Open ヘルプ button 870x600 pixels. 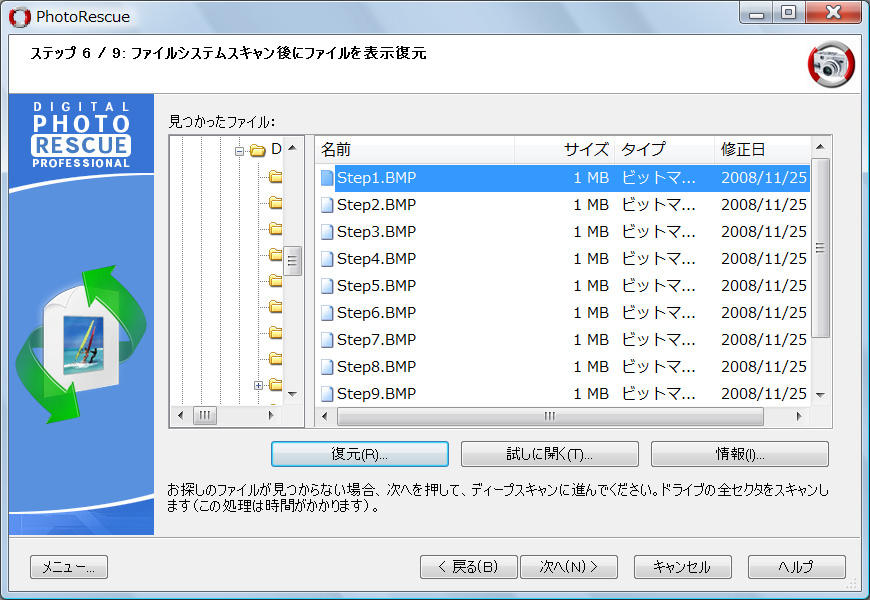796,567
